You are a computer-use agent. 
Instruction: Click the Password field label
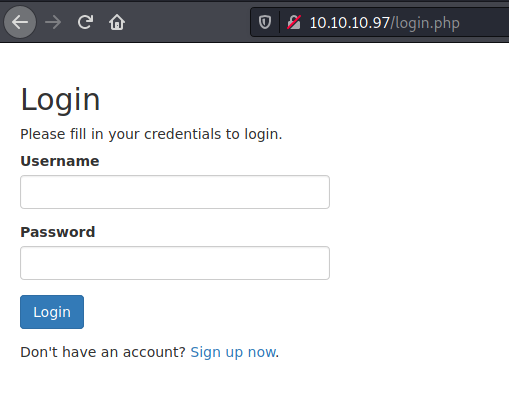click(x=58, y=232)
